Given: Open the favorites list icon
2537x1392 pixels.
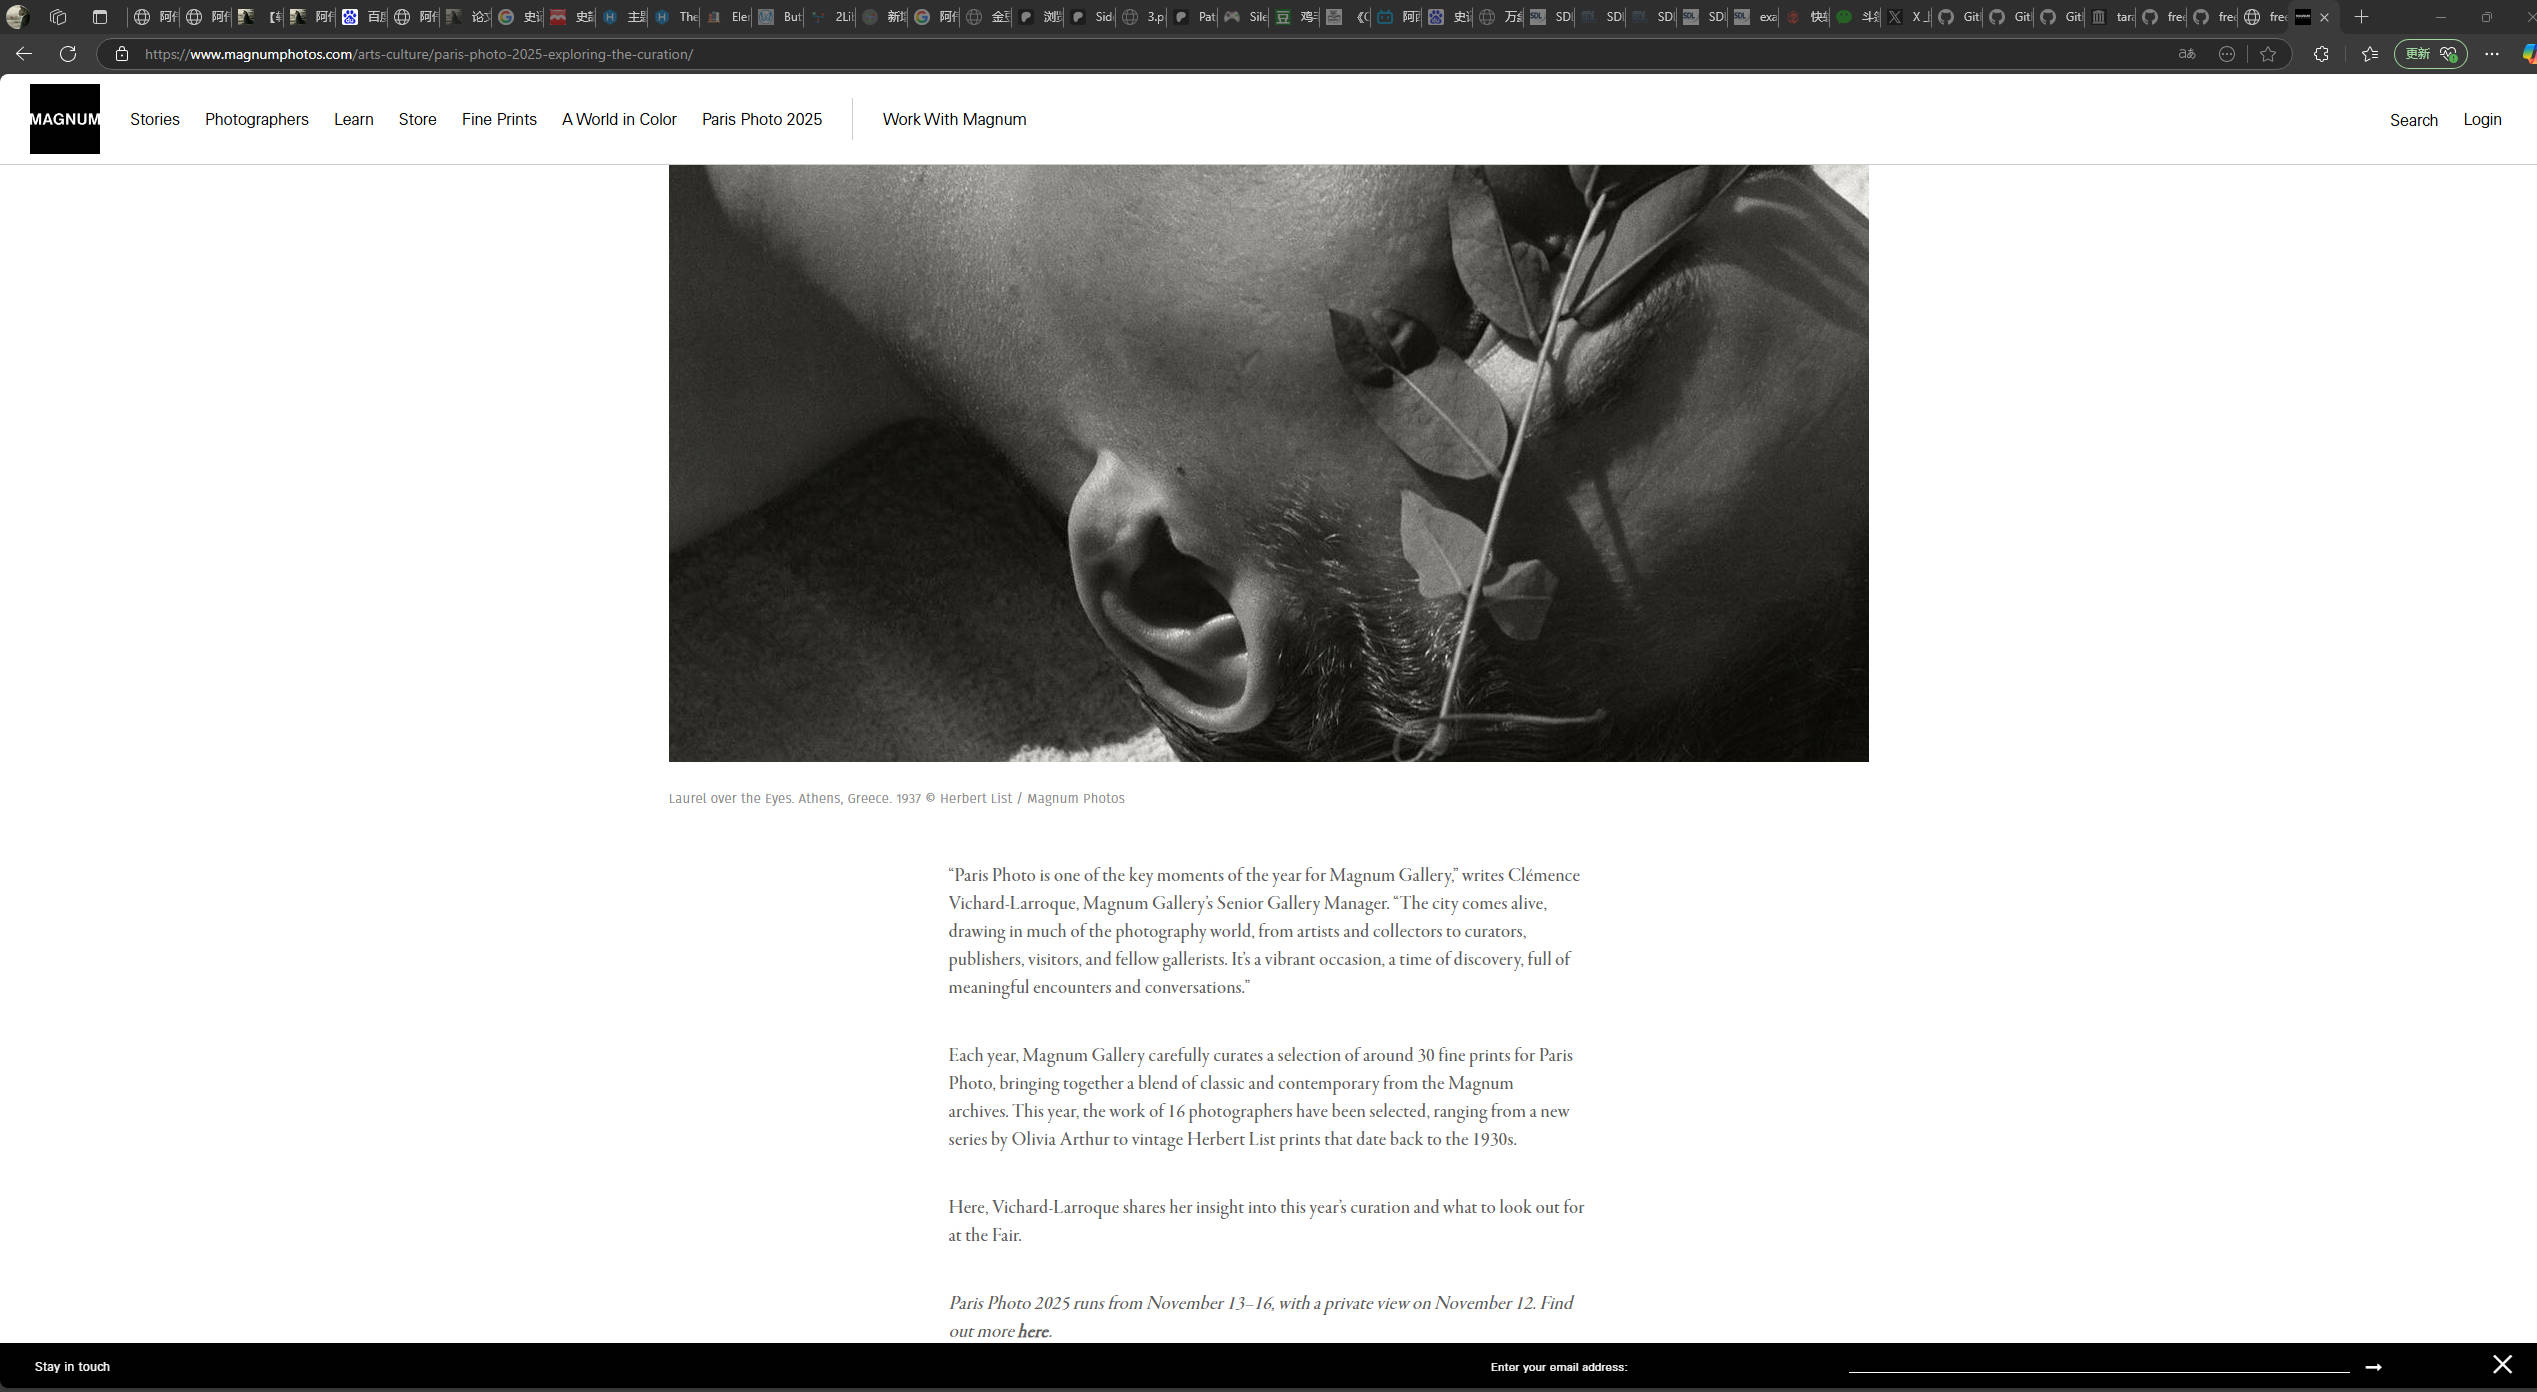Looking at the screenshot, I should coord(2369,54).
